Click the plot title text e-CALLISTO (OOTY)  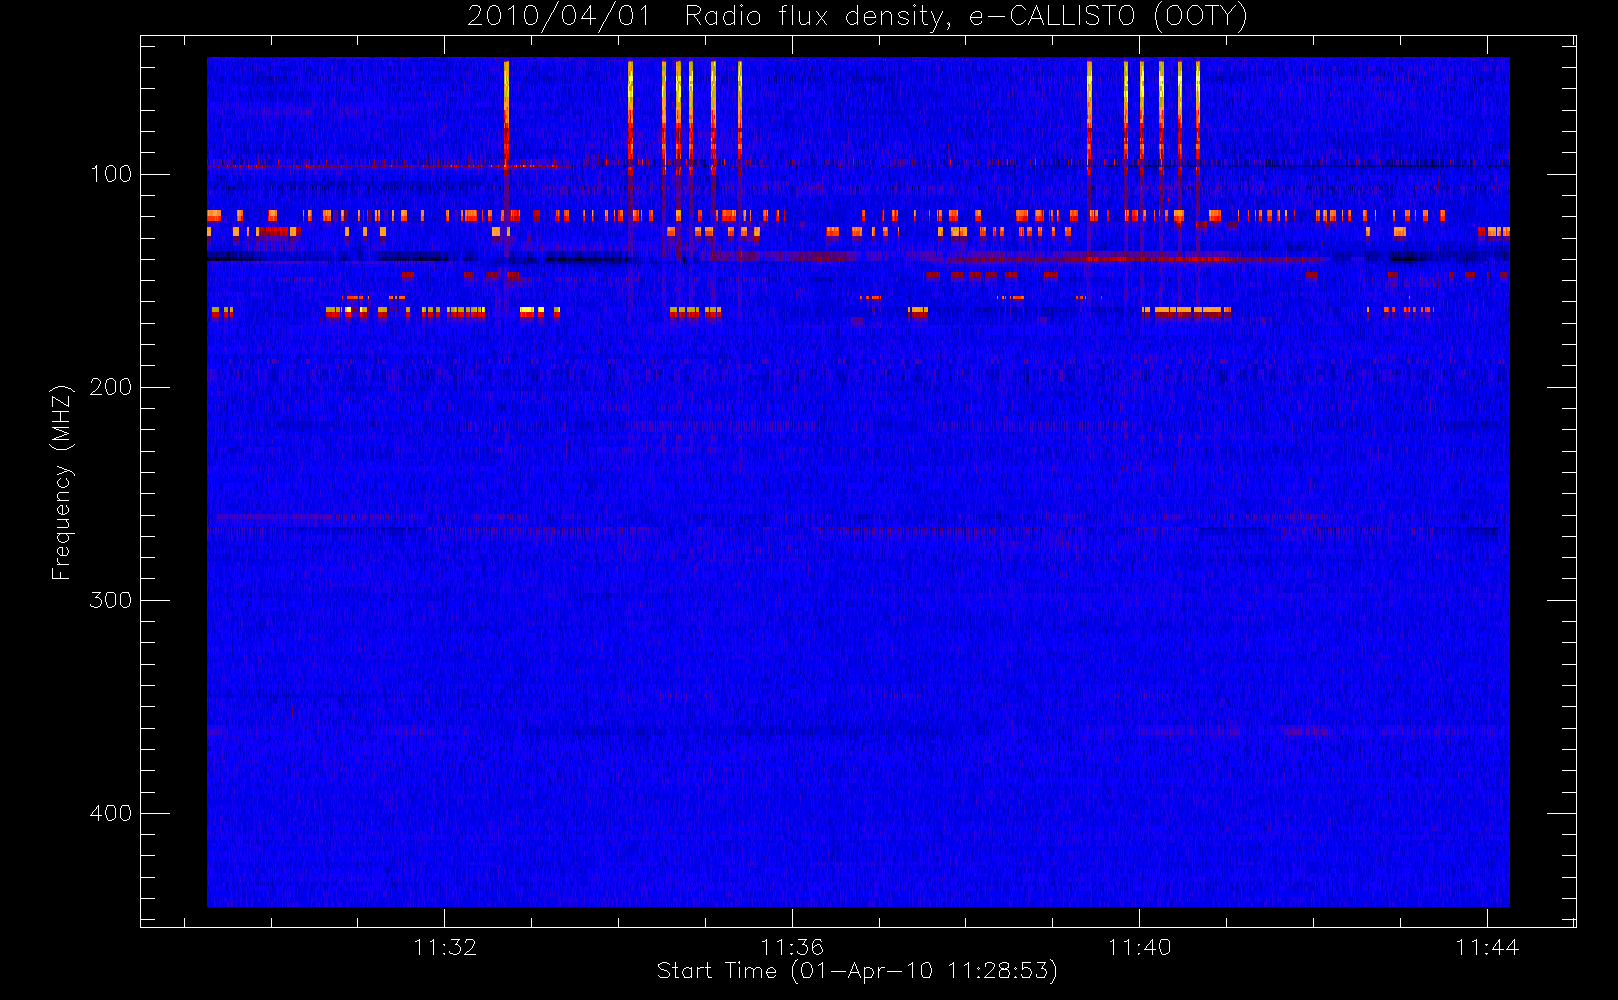[x=1108, y=17]
